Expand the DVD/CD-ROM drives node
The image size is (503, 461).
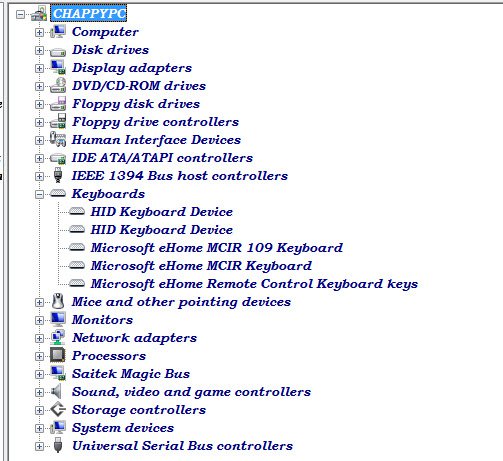pyautogui.click(x=39, y=86)
